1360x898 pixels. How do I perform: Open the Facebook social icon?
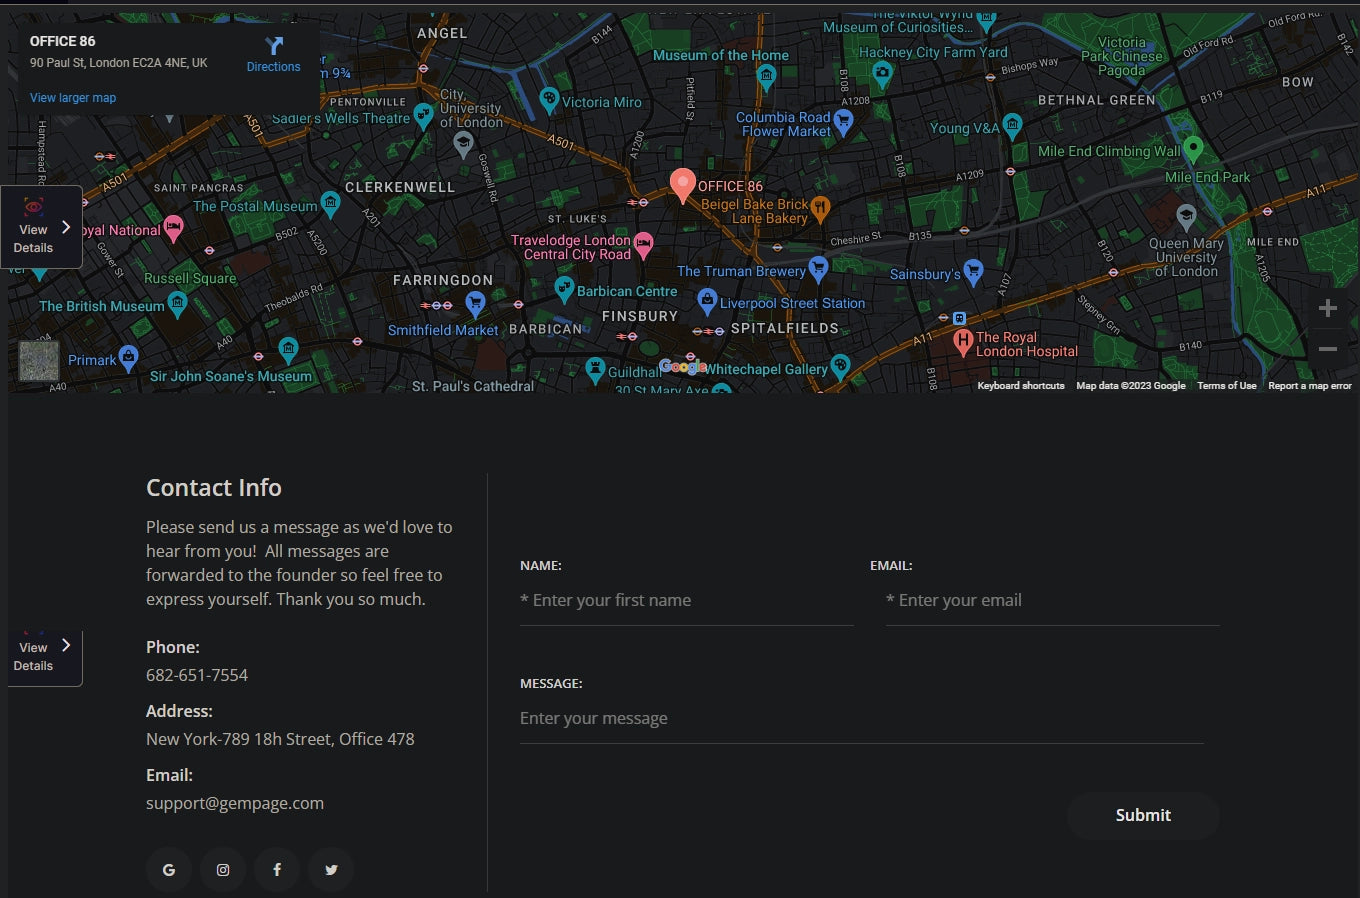click(x=277, y=870)
